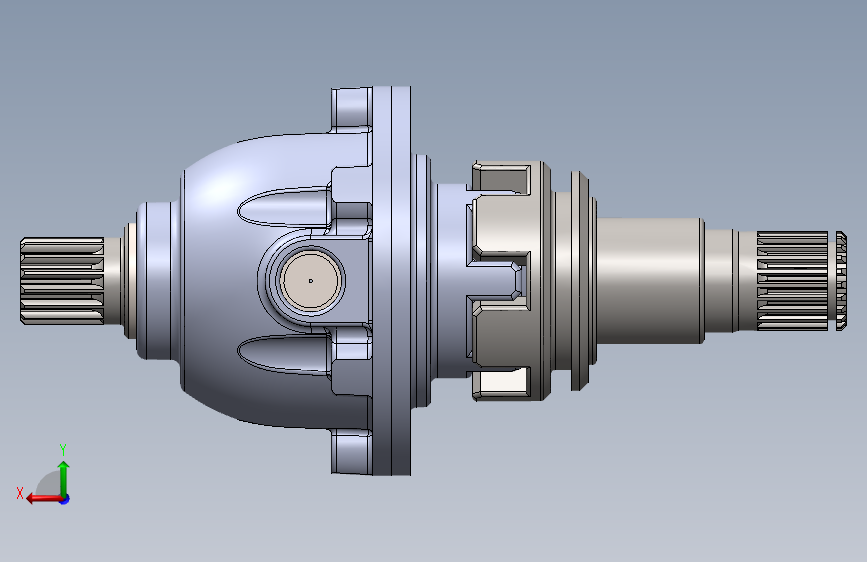Click the red X axis arrow of triad
867x562 pixels.
click(x=44, y=499)
